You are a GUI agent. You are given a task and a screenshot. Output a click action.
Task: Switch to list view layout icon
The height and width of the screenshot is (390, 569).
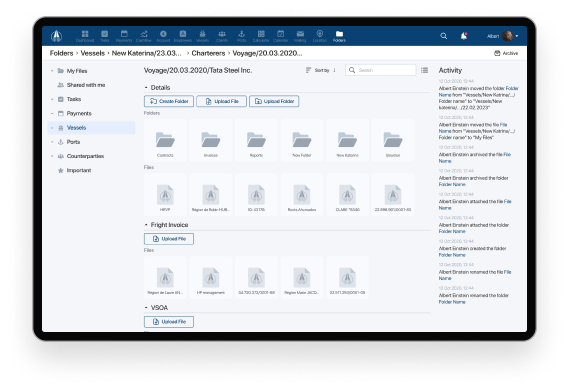(x=424, y=70)
